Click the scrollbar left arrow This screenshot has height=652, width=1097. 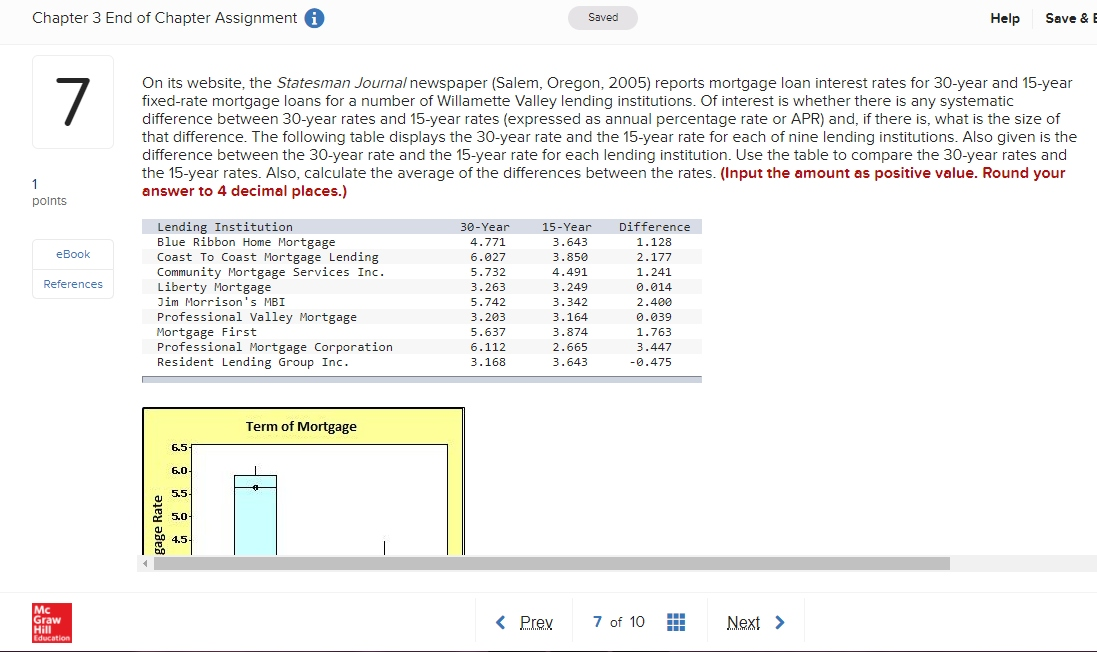point(145,563)
